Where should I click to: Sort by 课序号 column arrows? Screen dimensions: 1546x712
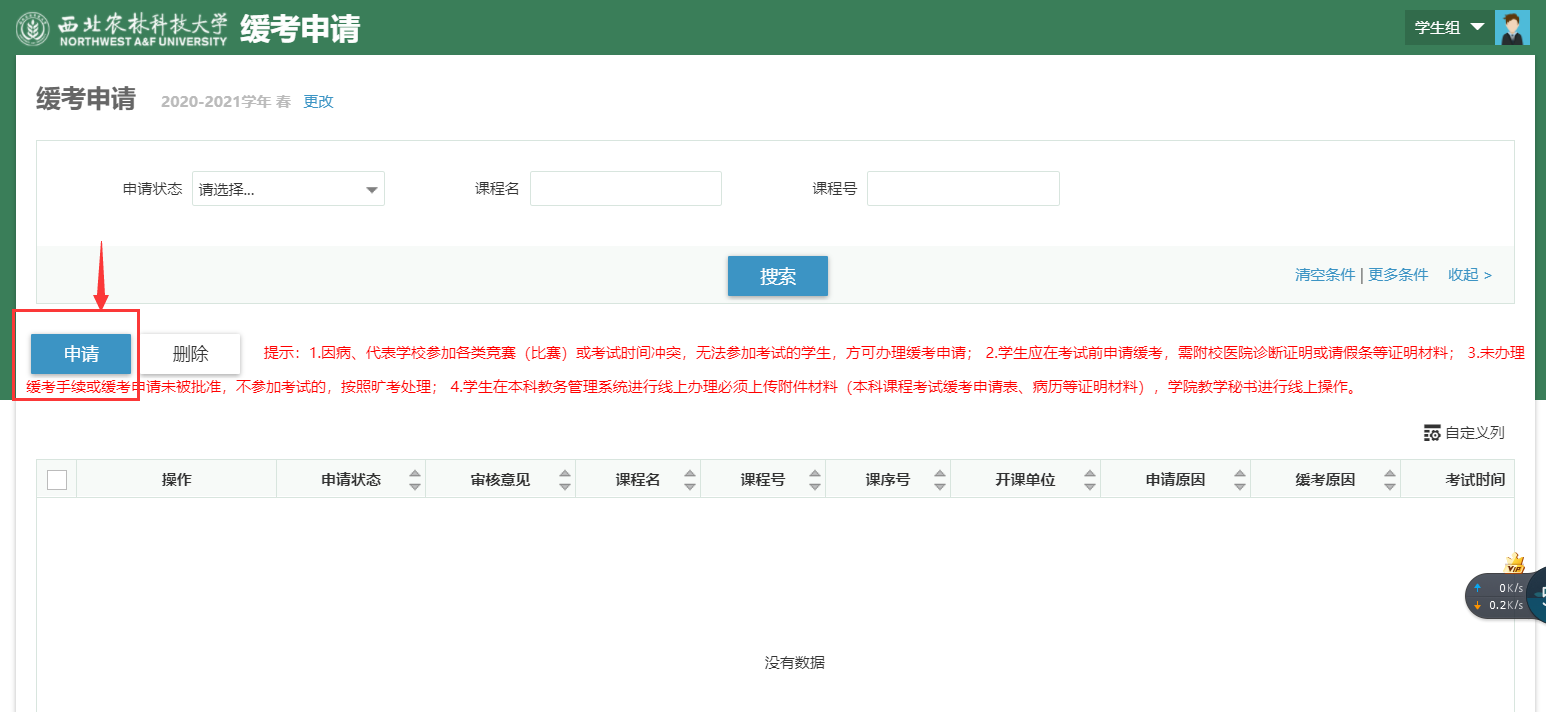click(x=940, y=480)
